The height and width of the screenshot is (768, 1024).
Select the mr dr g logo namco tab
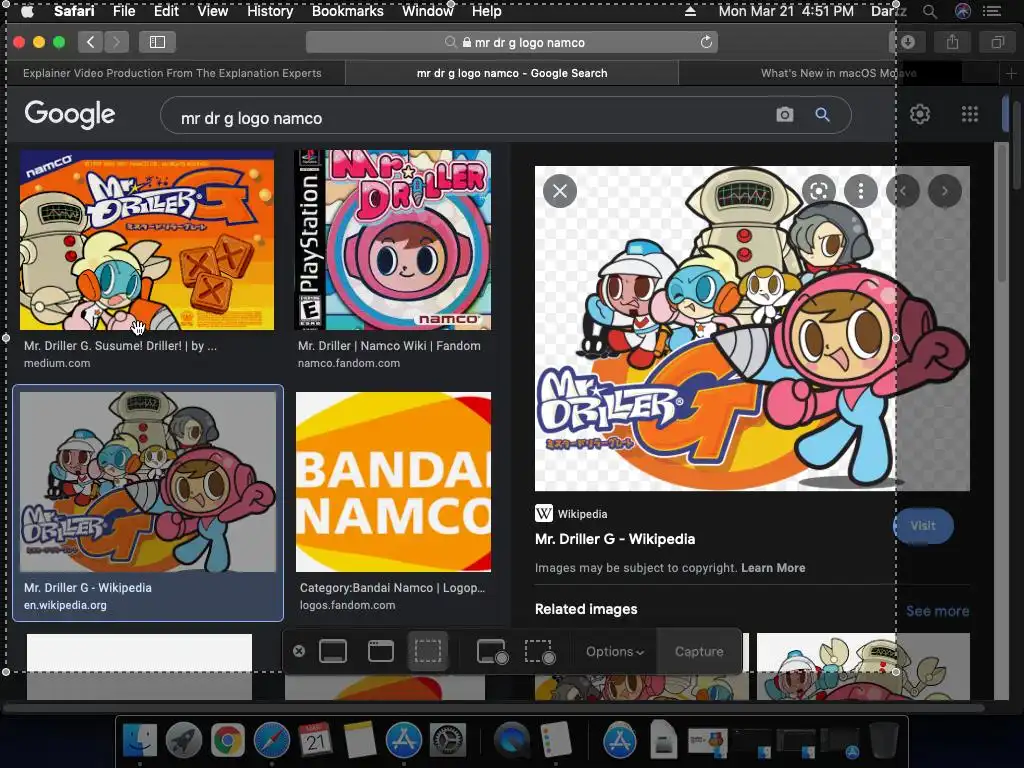click(x=512, y=73)
